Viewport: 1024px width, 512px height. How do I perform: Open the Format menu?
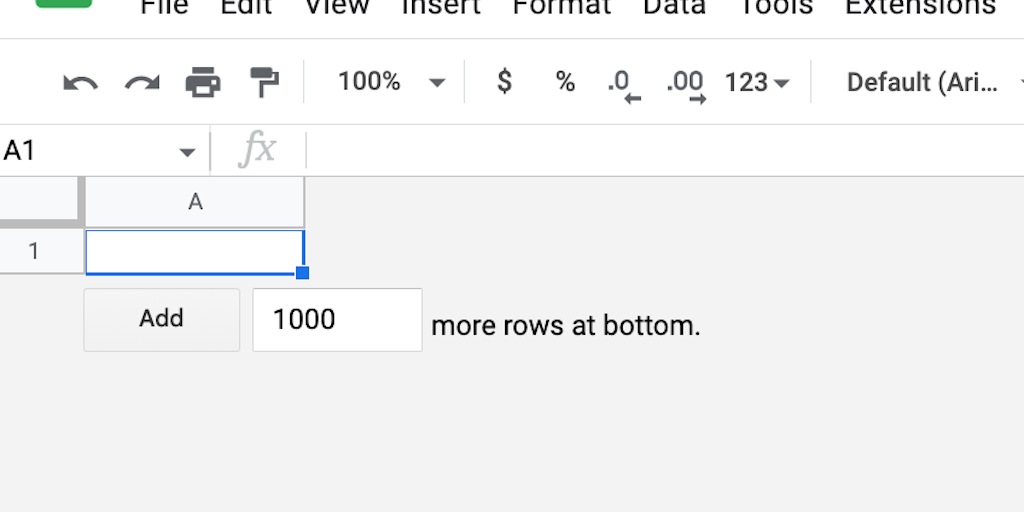click(x=561, y=8)
